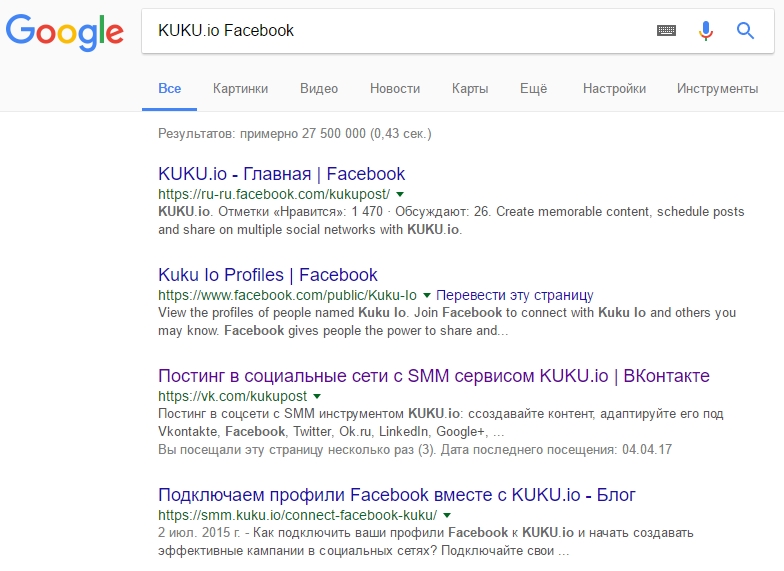This screenshot has height=571, width=784.
Task: Expand arrow beside facebook.com/public/Kuku-Io URL
Action: point(426,296)
